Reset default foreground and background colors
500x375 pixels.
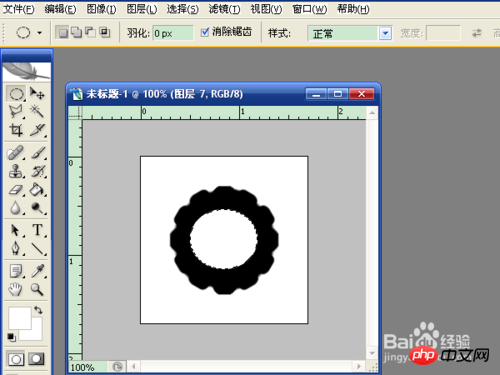tap(11, 337)
